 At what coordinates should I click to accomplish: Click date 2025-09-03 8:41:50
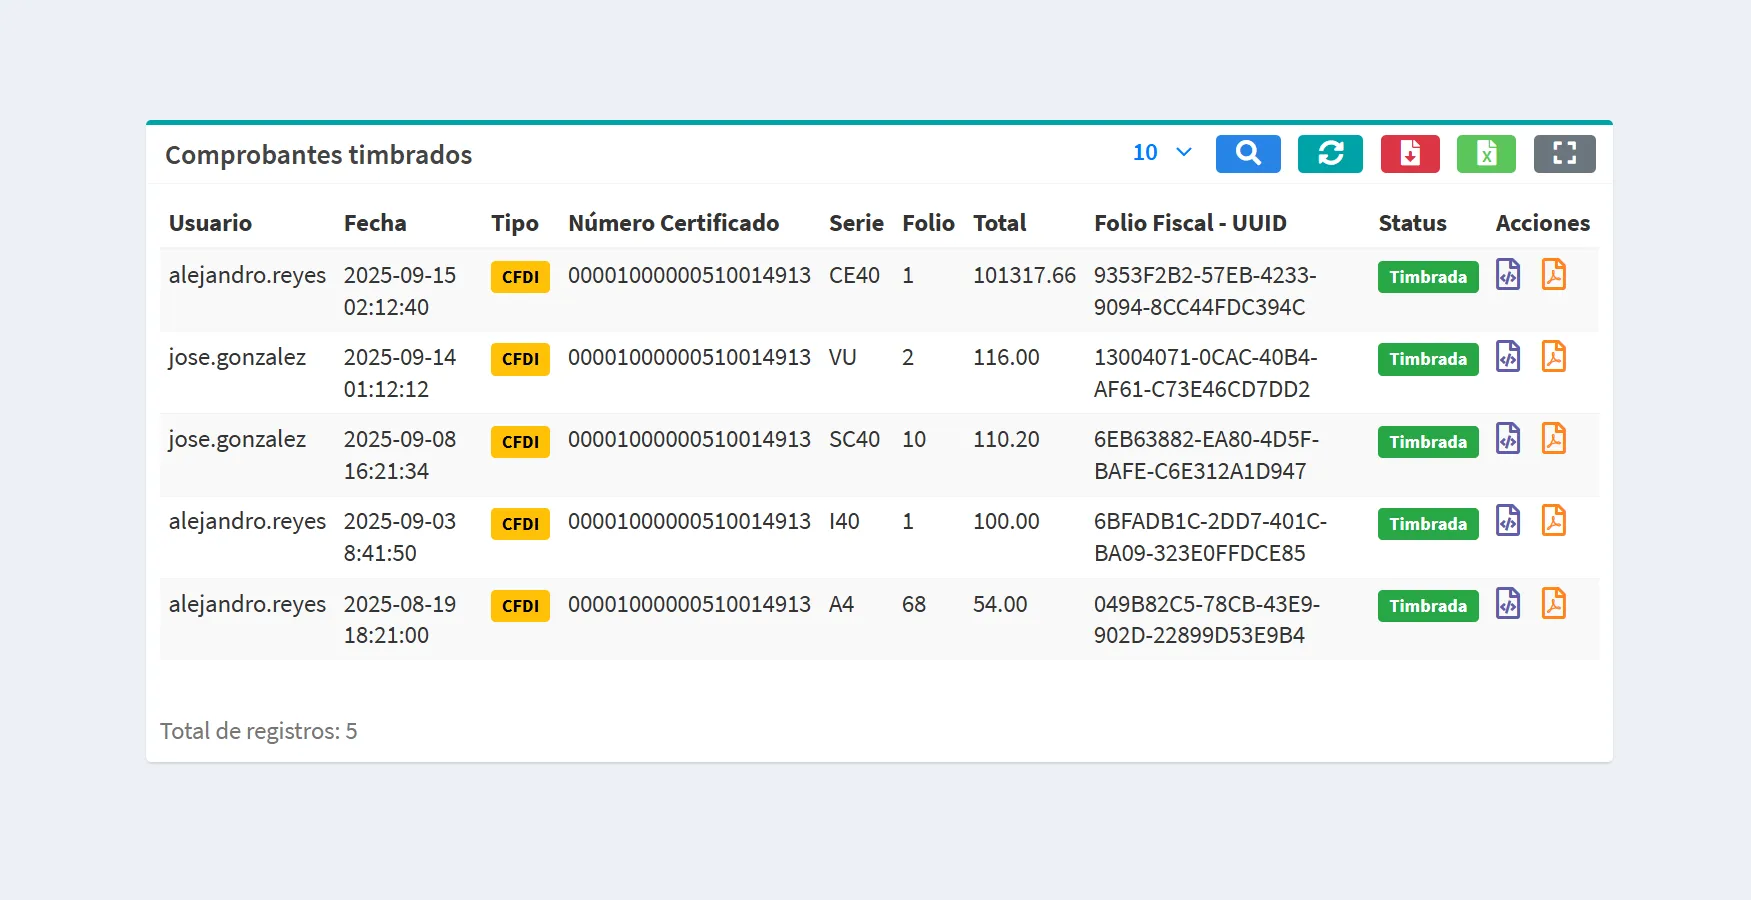tap(400, 537)
